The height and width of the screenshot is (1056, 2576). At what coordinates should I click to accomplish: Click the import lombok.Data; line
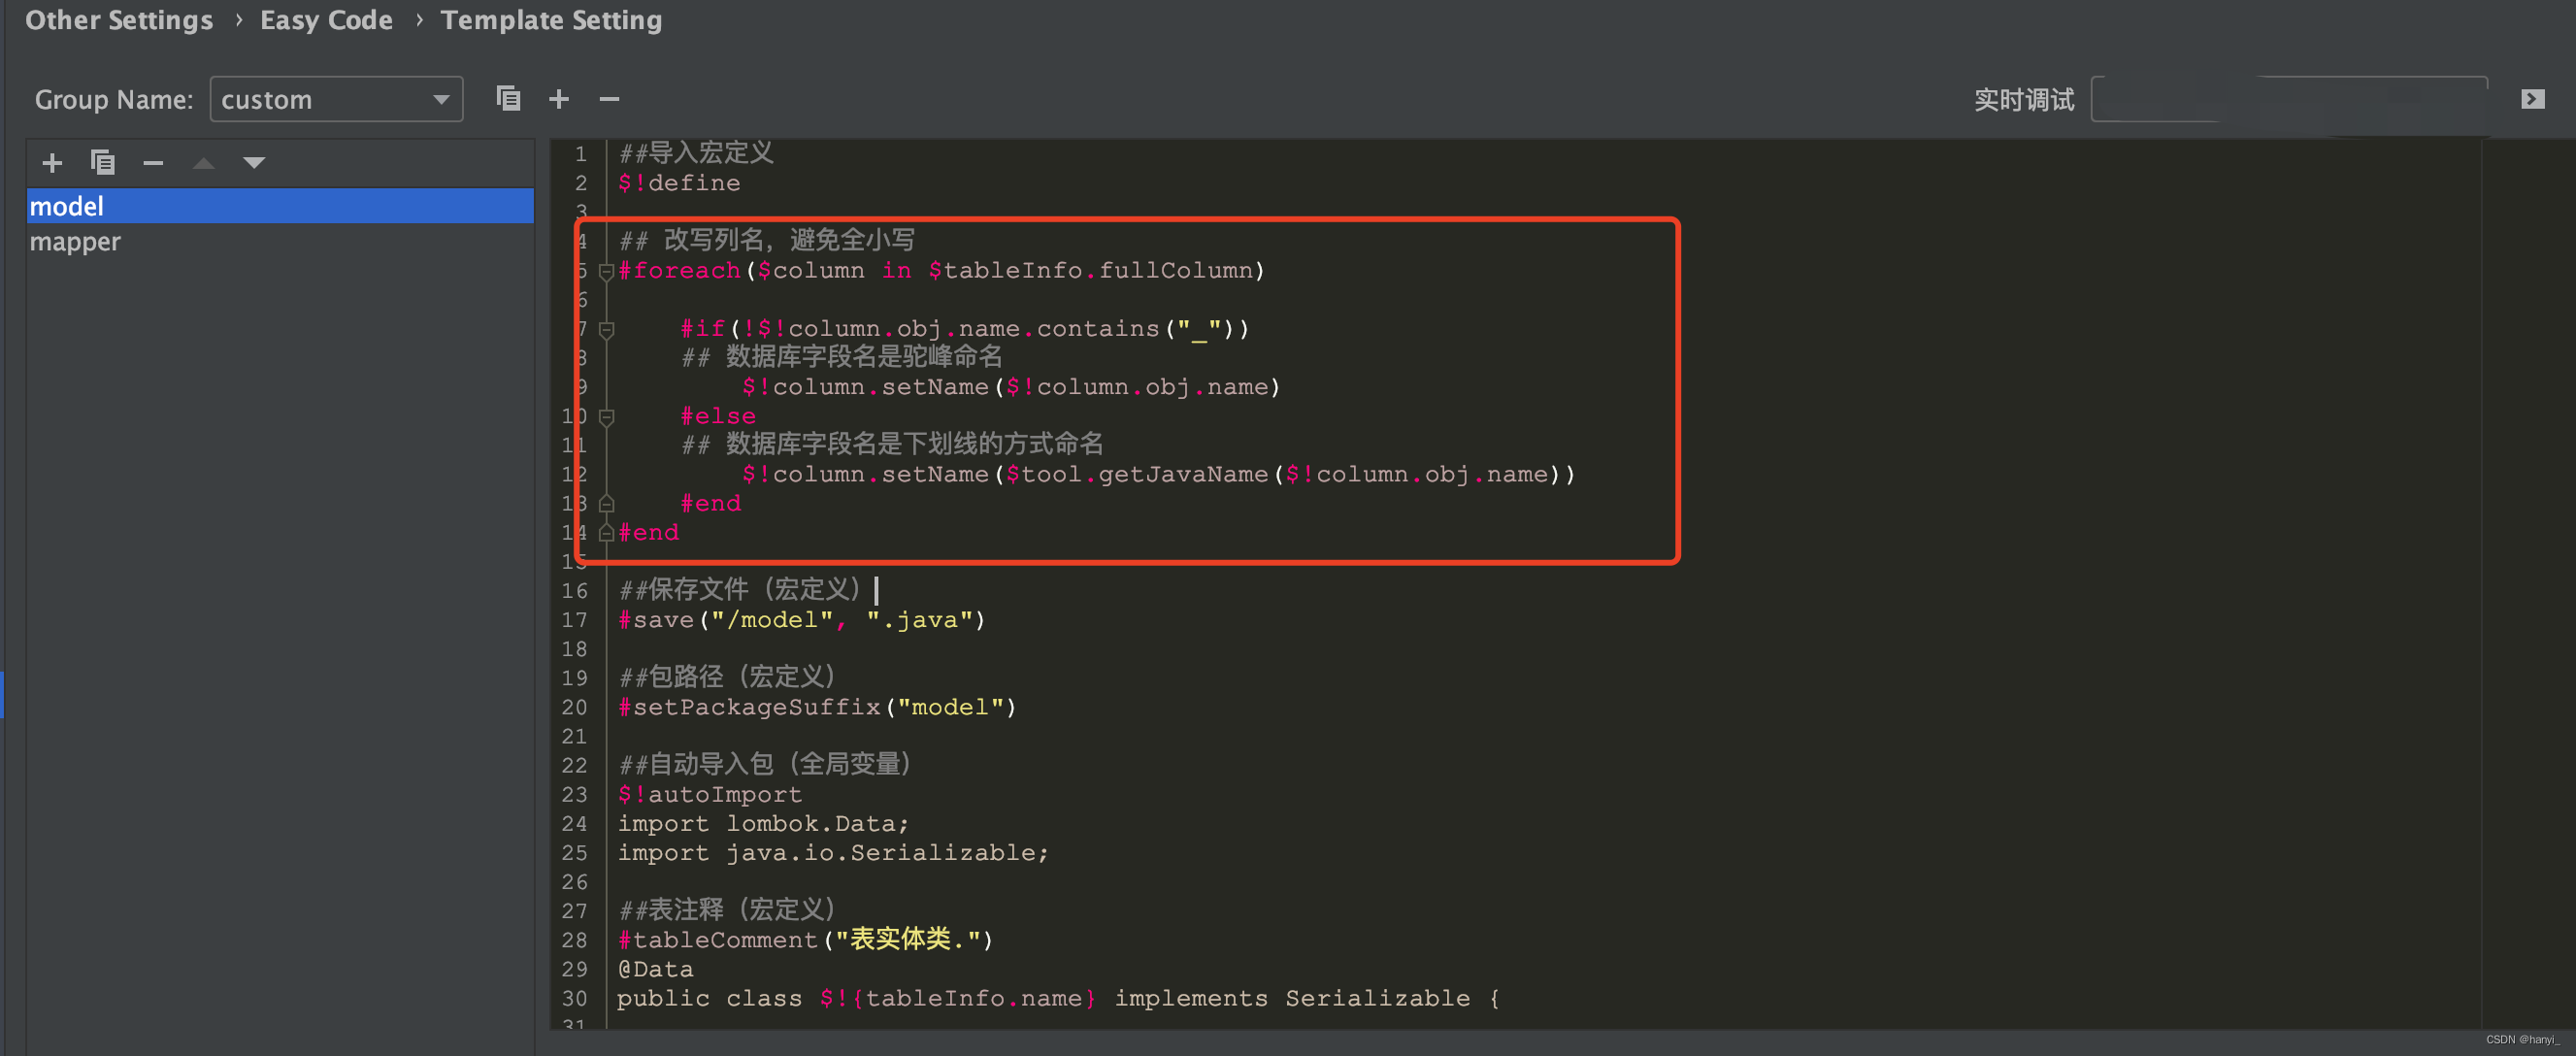pos(763,823)
